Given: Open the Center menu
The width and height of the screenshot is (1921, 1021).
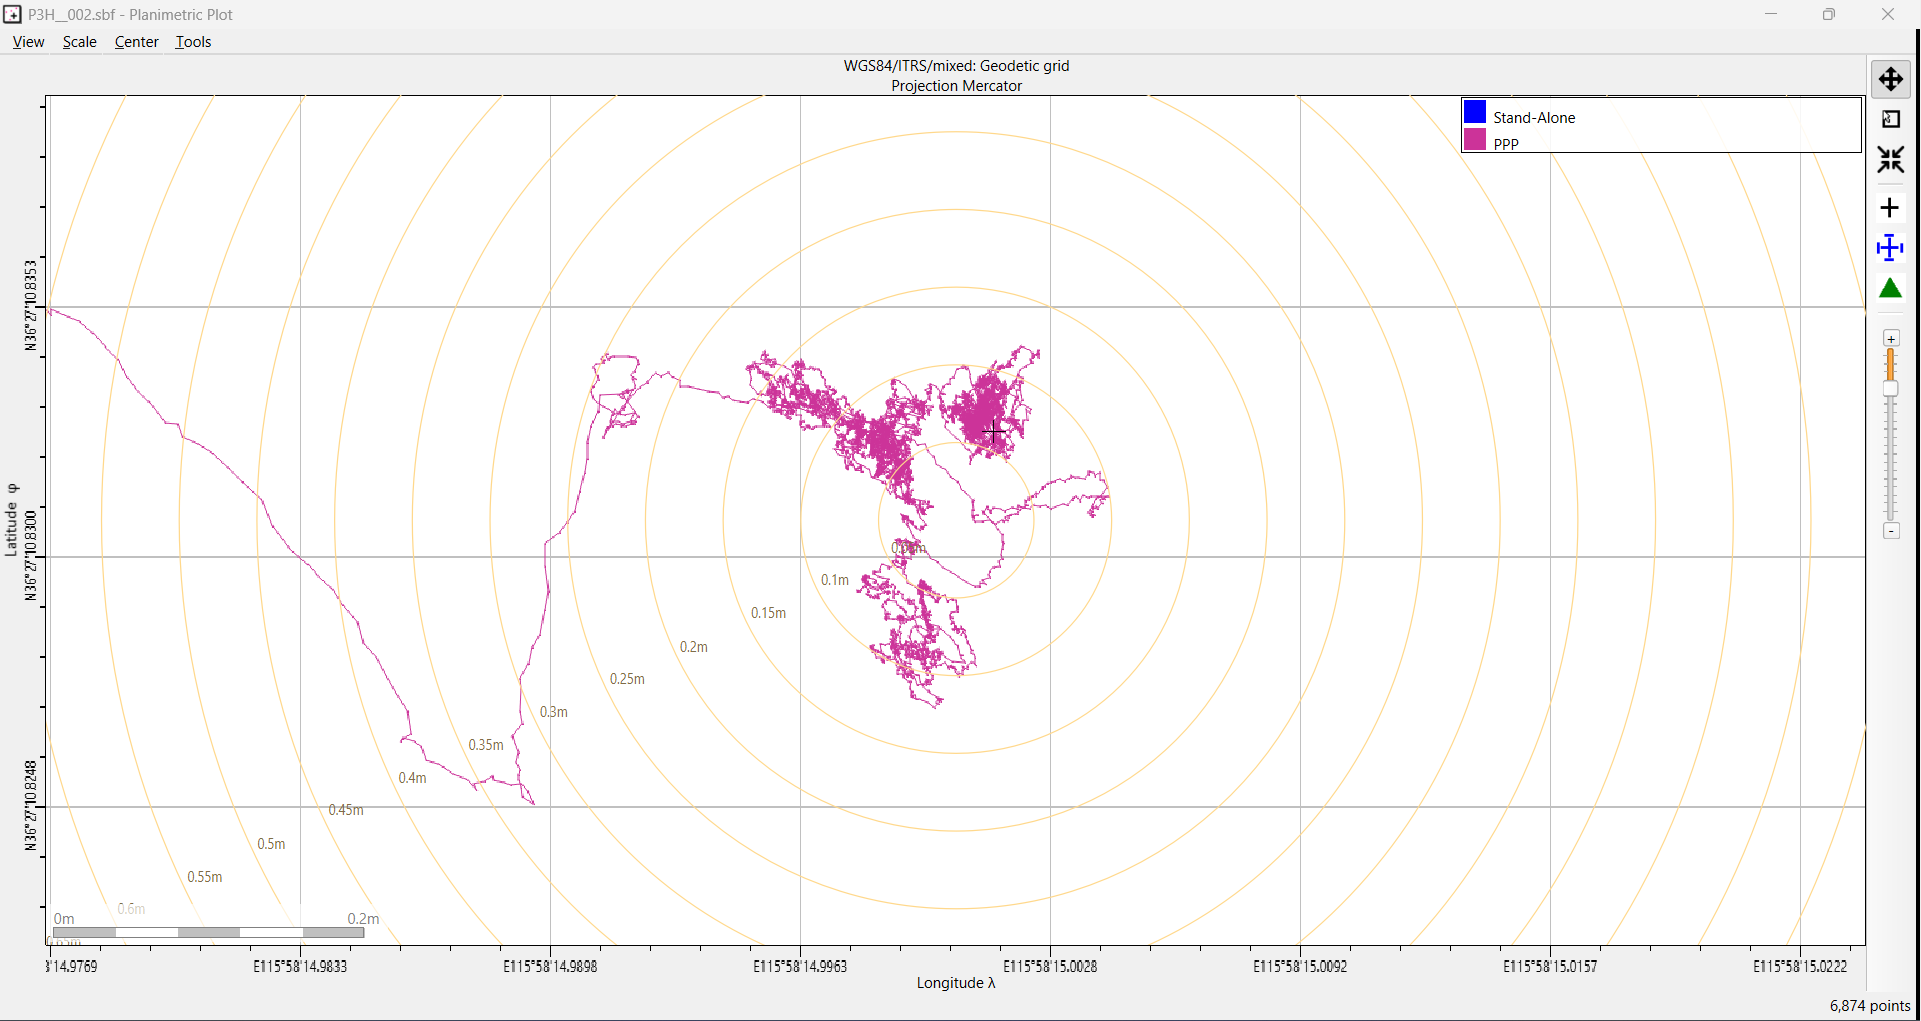Looking at the screenshot, I should [137, 42].
